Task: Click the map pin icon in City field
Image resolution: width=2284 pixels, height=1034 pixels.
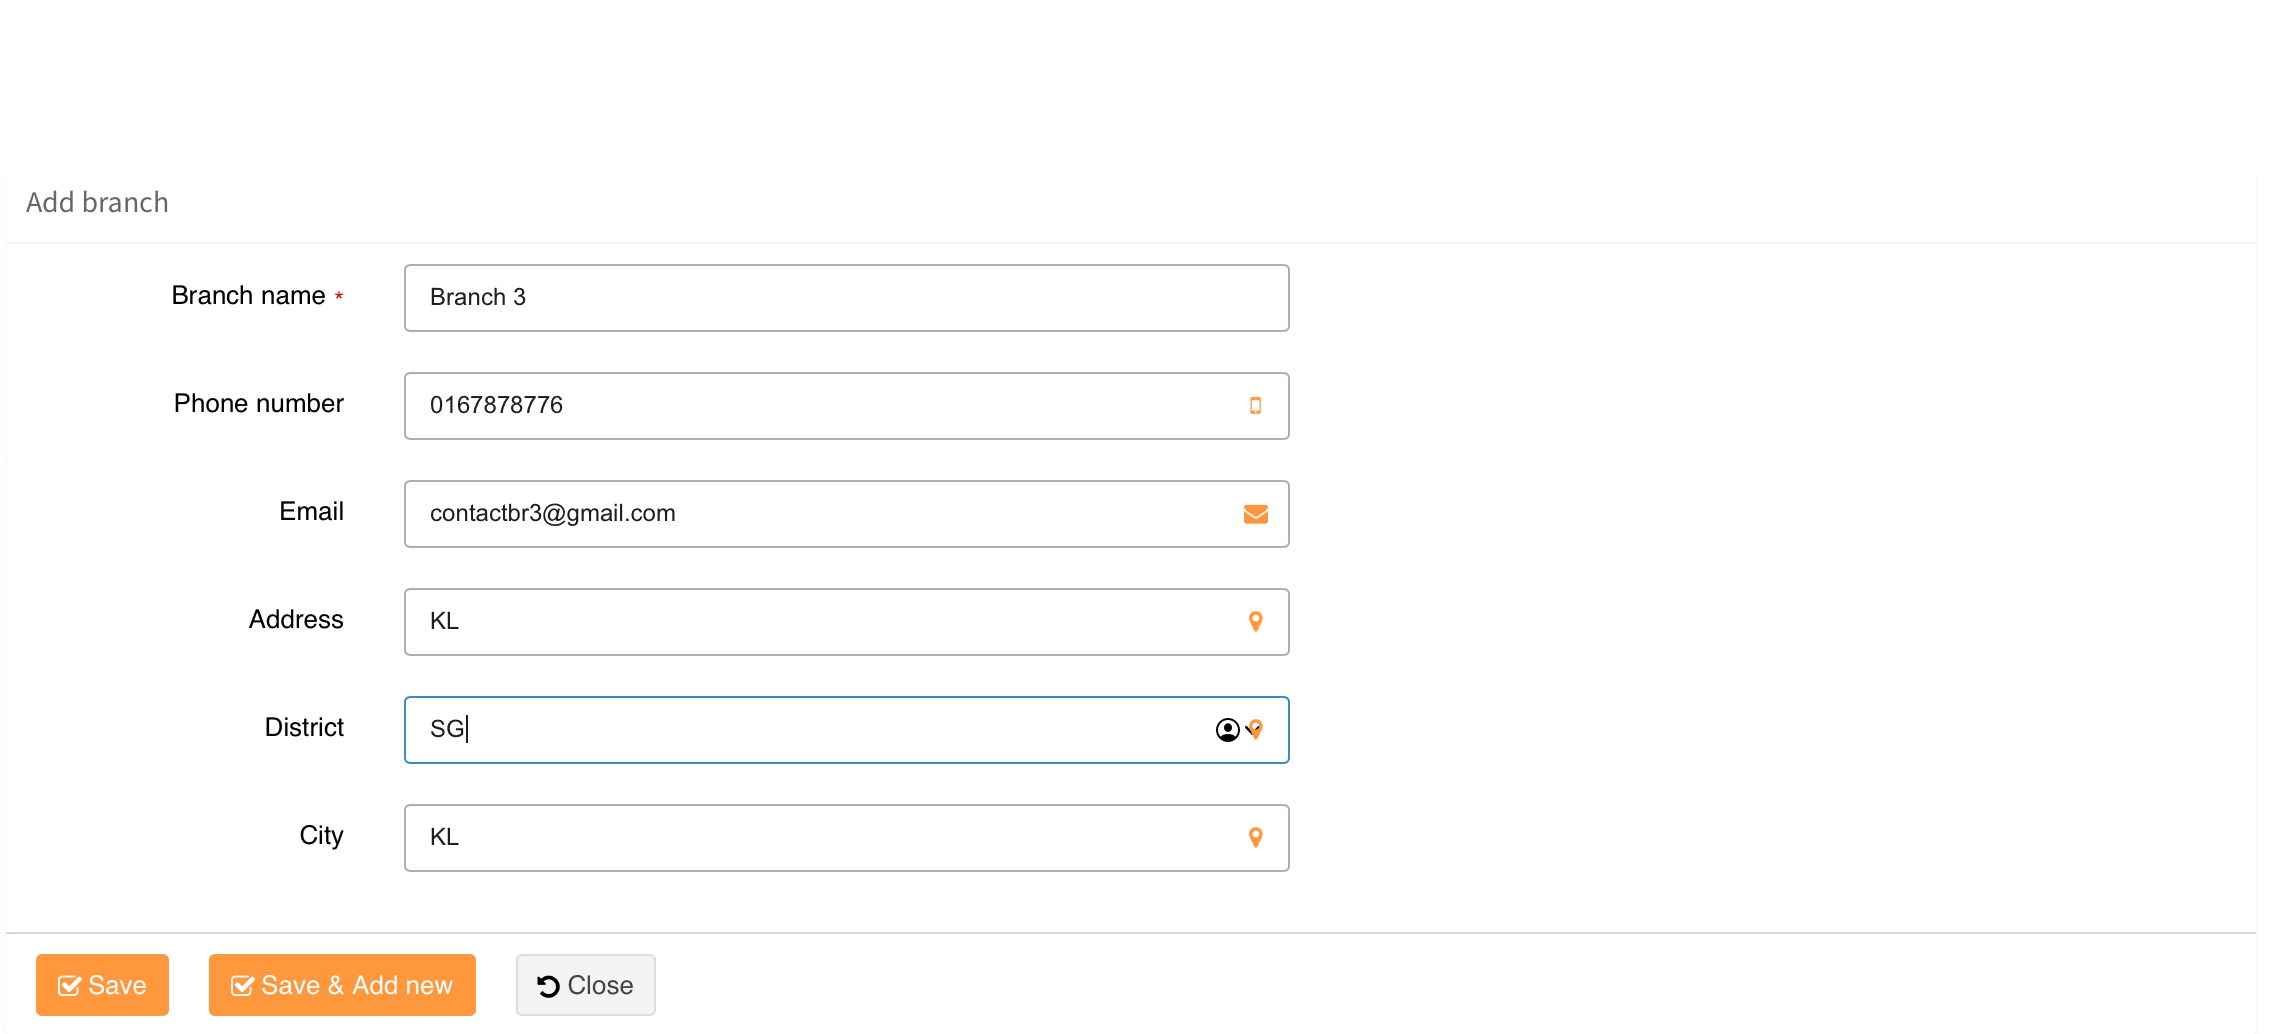Action: coord(1255,838)
